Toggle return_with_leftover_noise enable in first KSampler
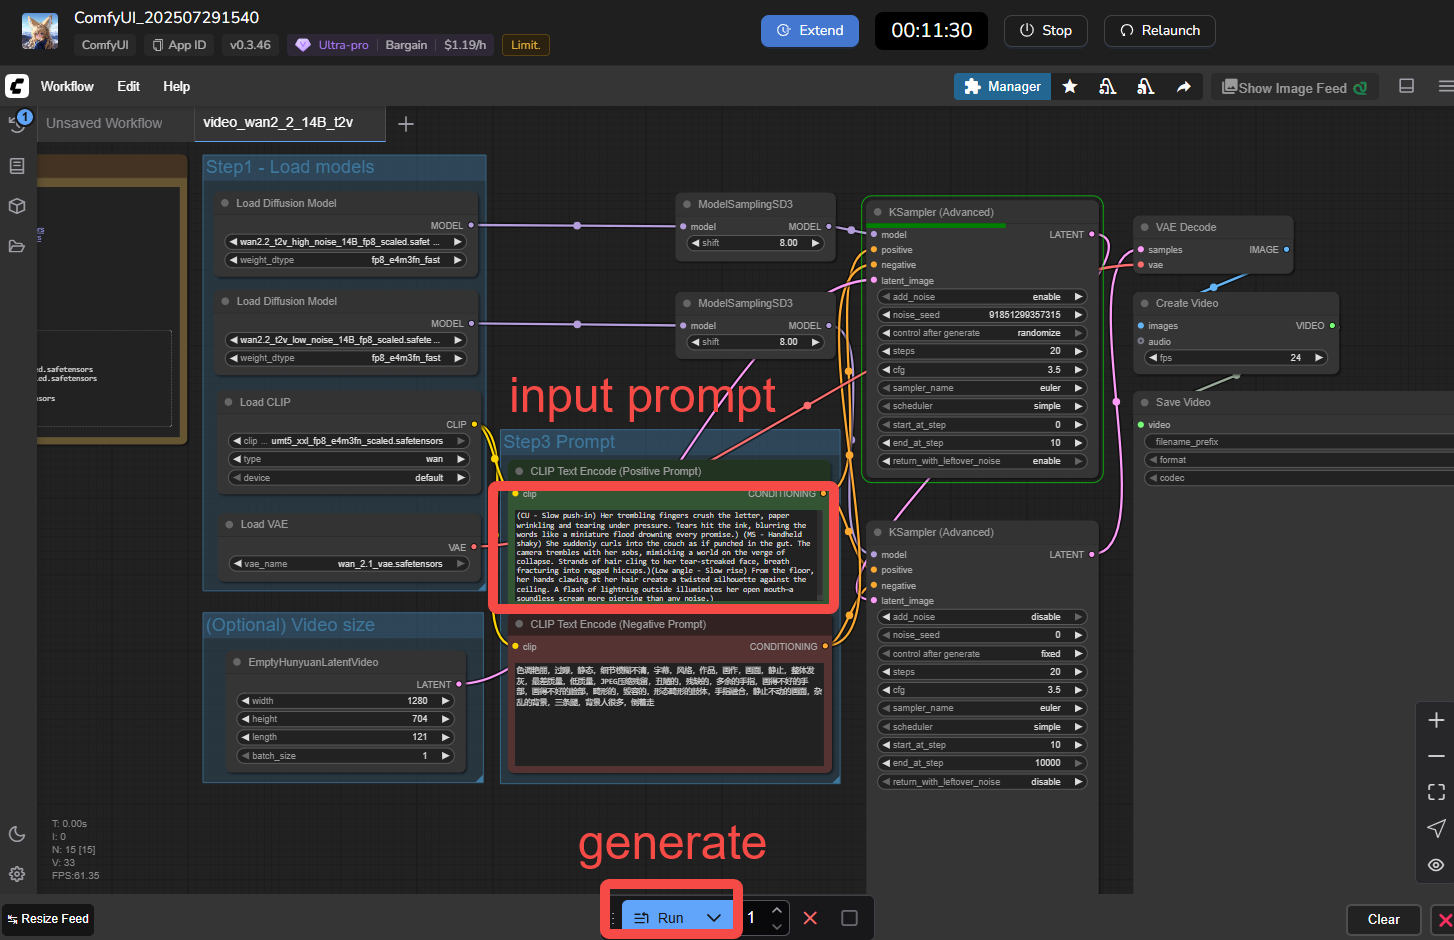The image size is (1454, 940). 982,461
